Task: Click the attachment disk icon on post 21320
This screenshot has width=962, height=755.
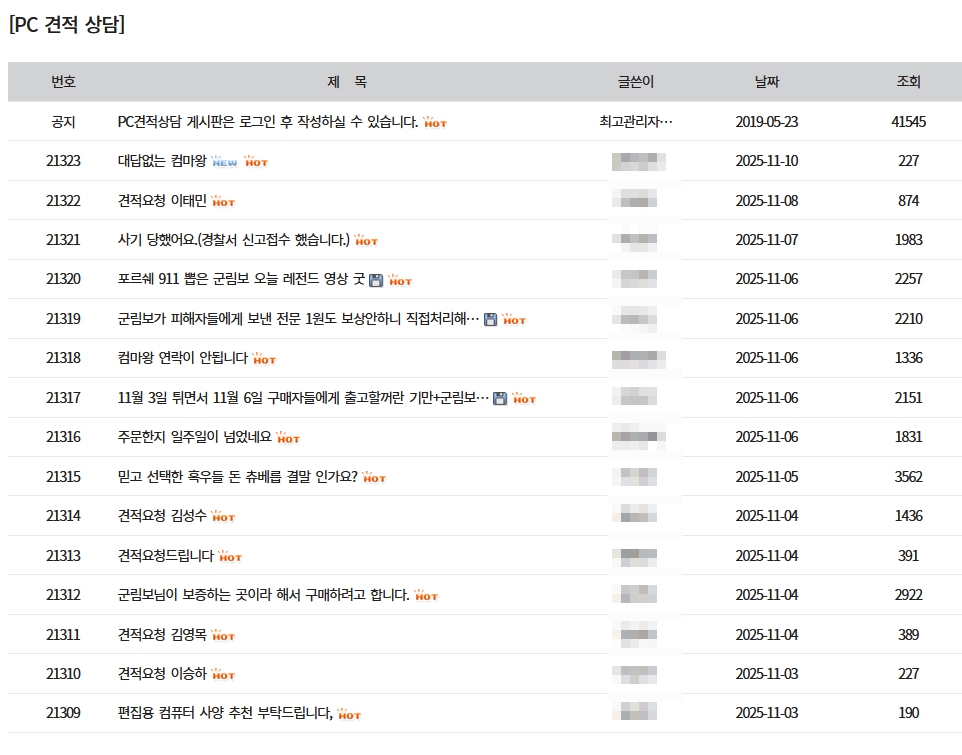Action: 376,281
